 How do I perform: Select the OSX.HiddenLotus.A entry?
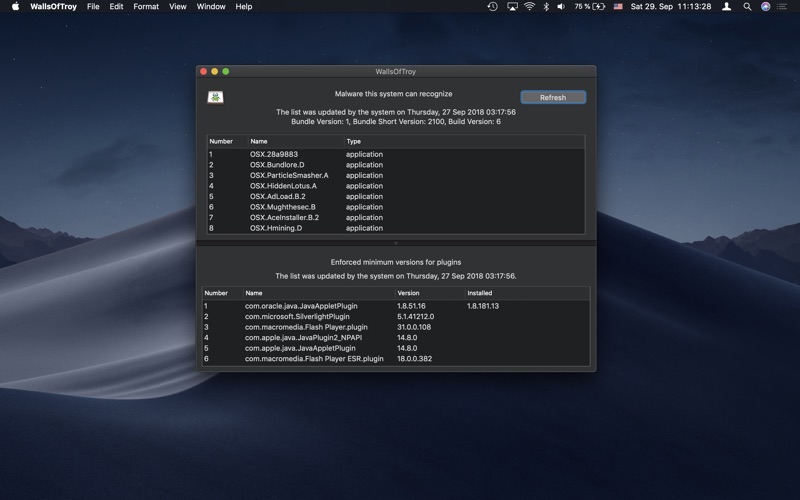click(396, 186)
